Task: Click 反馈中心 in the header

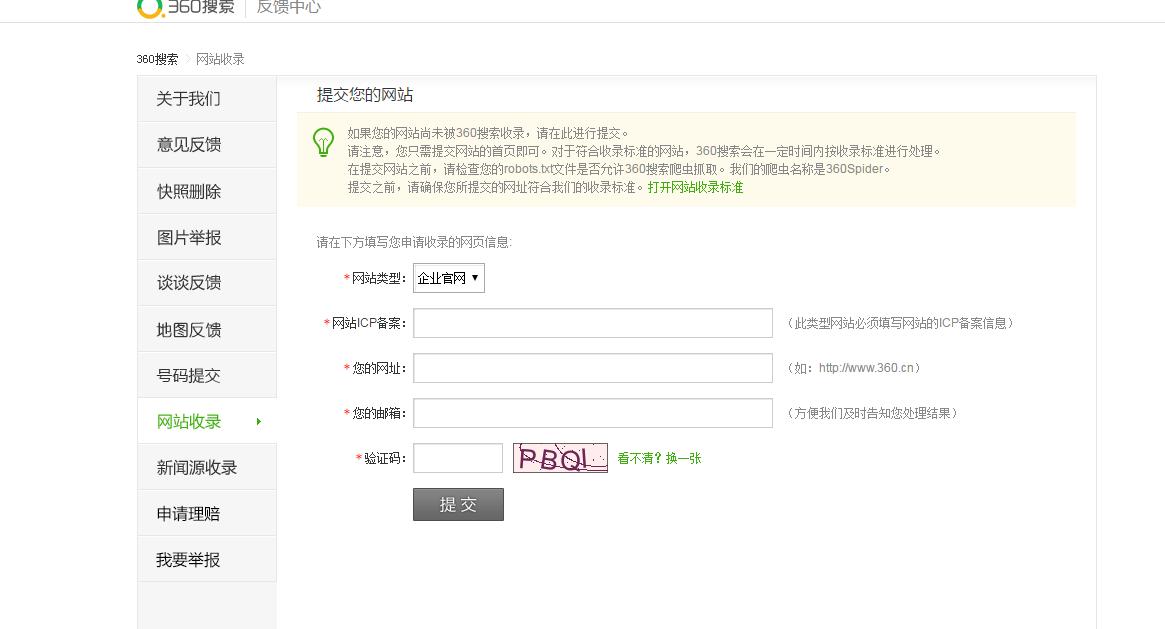Action: tap(289, 6)
